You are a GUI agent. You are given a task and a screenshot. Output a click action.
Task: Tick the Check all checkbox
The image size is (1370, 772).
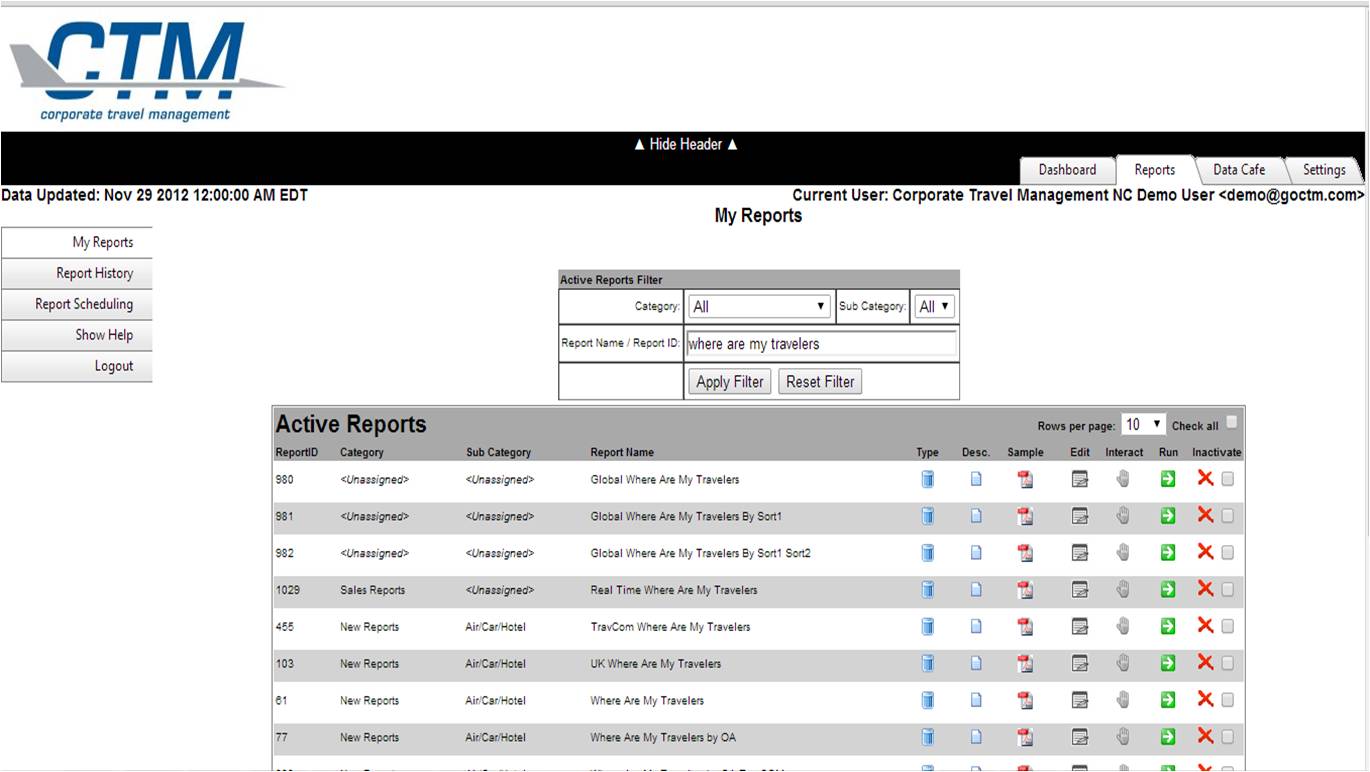pos(1232,422)
